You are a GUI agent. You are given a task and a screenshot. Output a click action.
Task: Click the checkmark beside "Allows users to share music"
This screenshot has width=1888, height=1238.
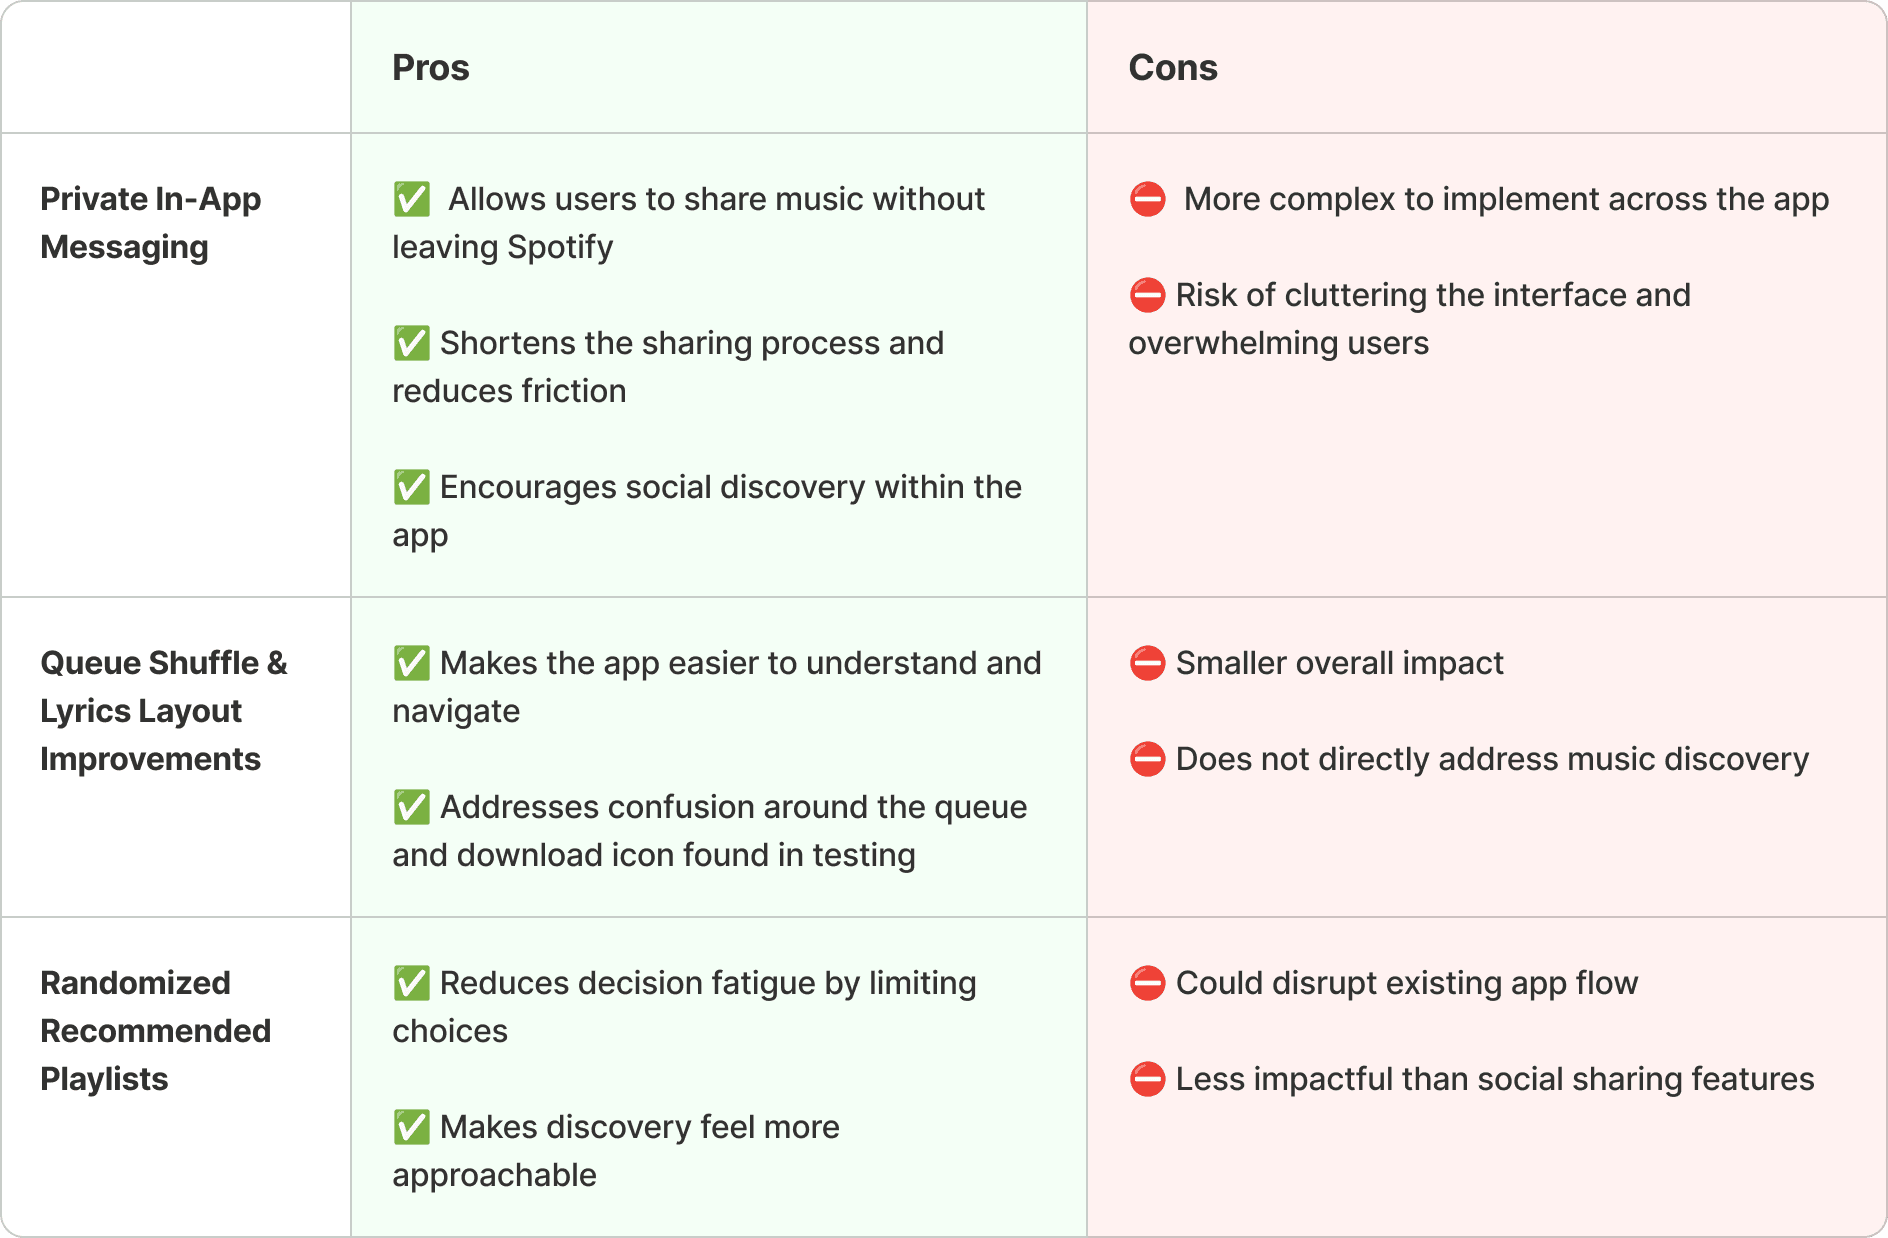coord(411,199)
